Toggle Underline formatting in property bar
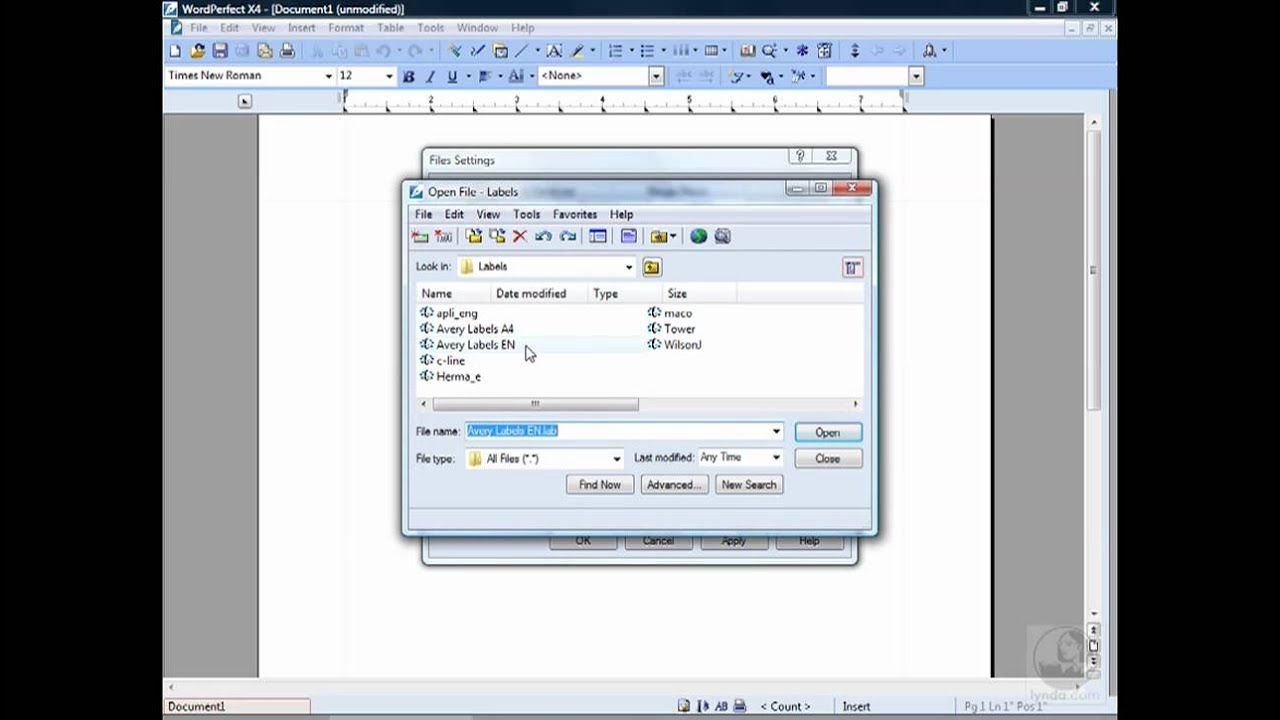Image resolution: width=1280 pixels, height=720 pixels. pyautogui.click(x=452, y=76)
